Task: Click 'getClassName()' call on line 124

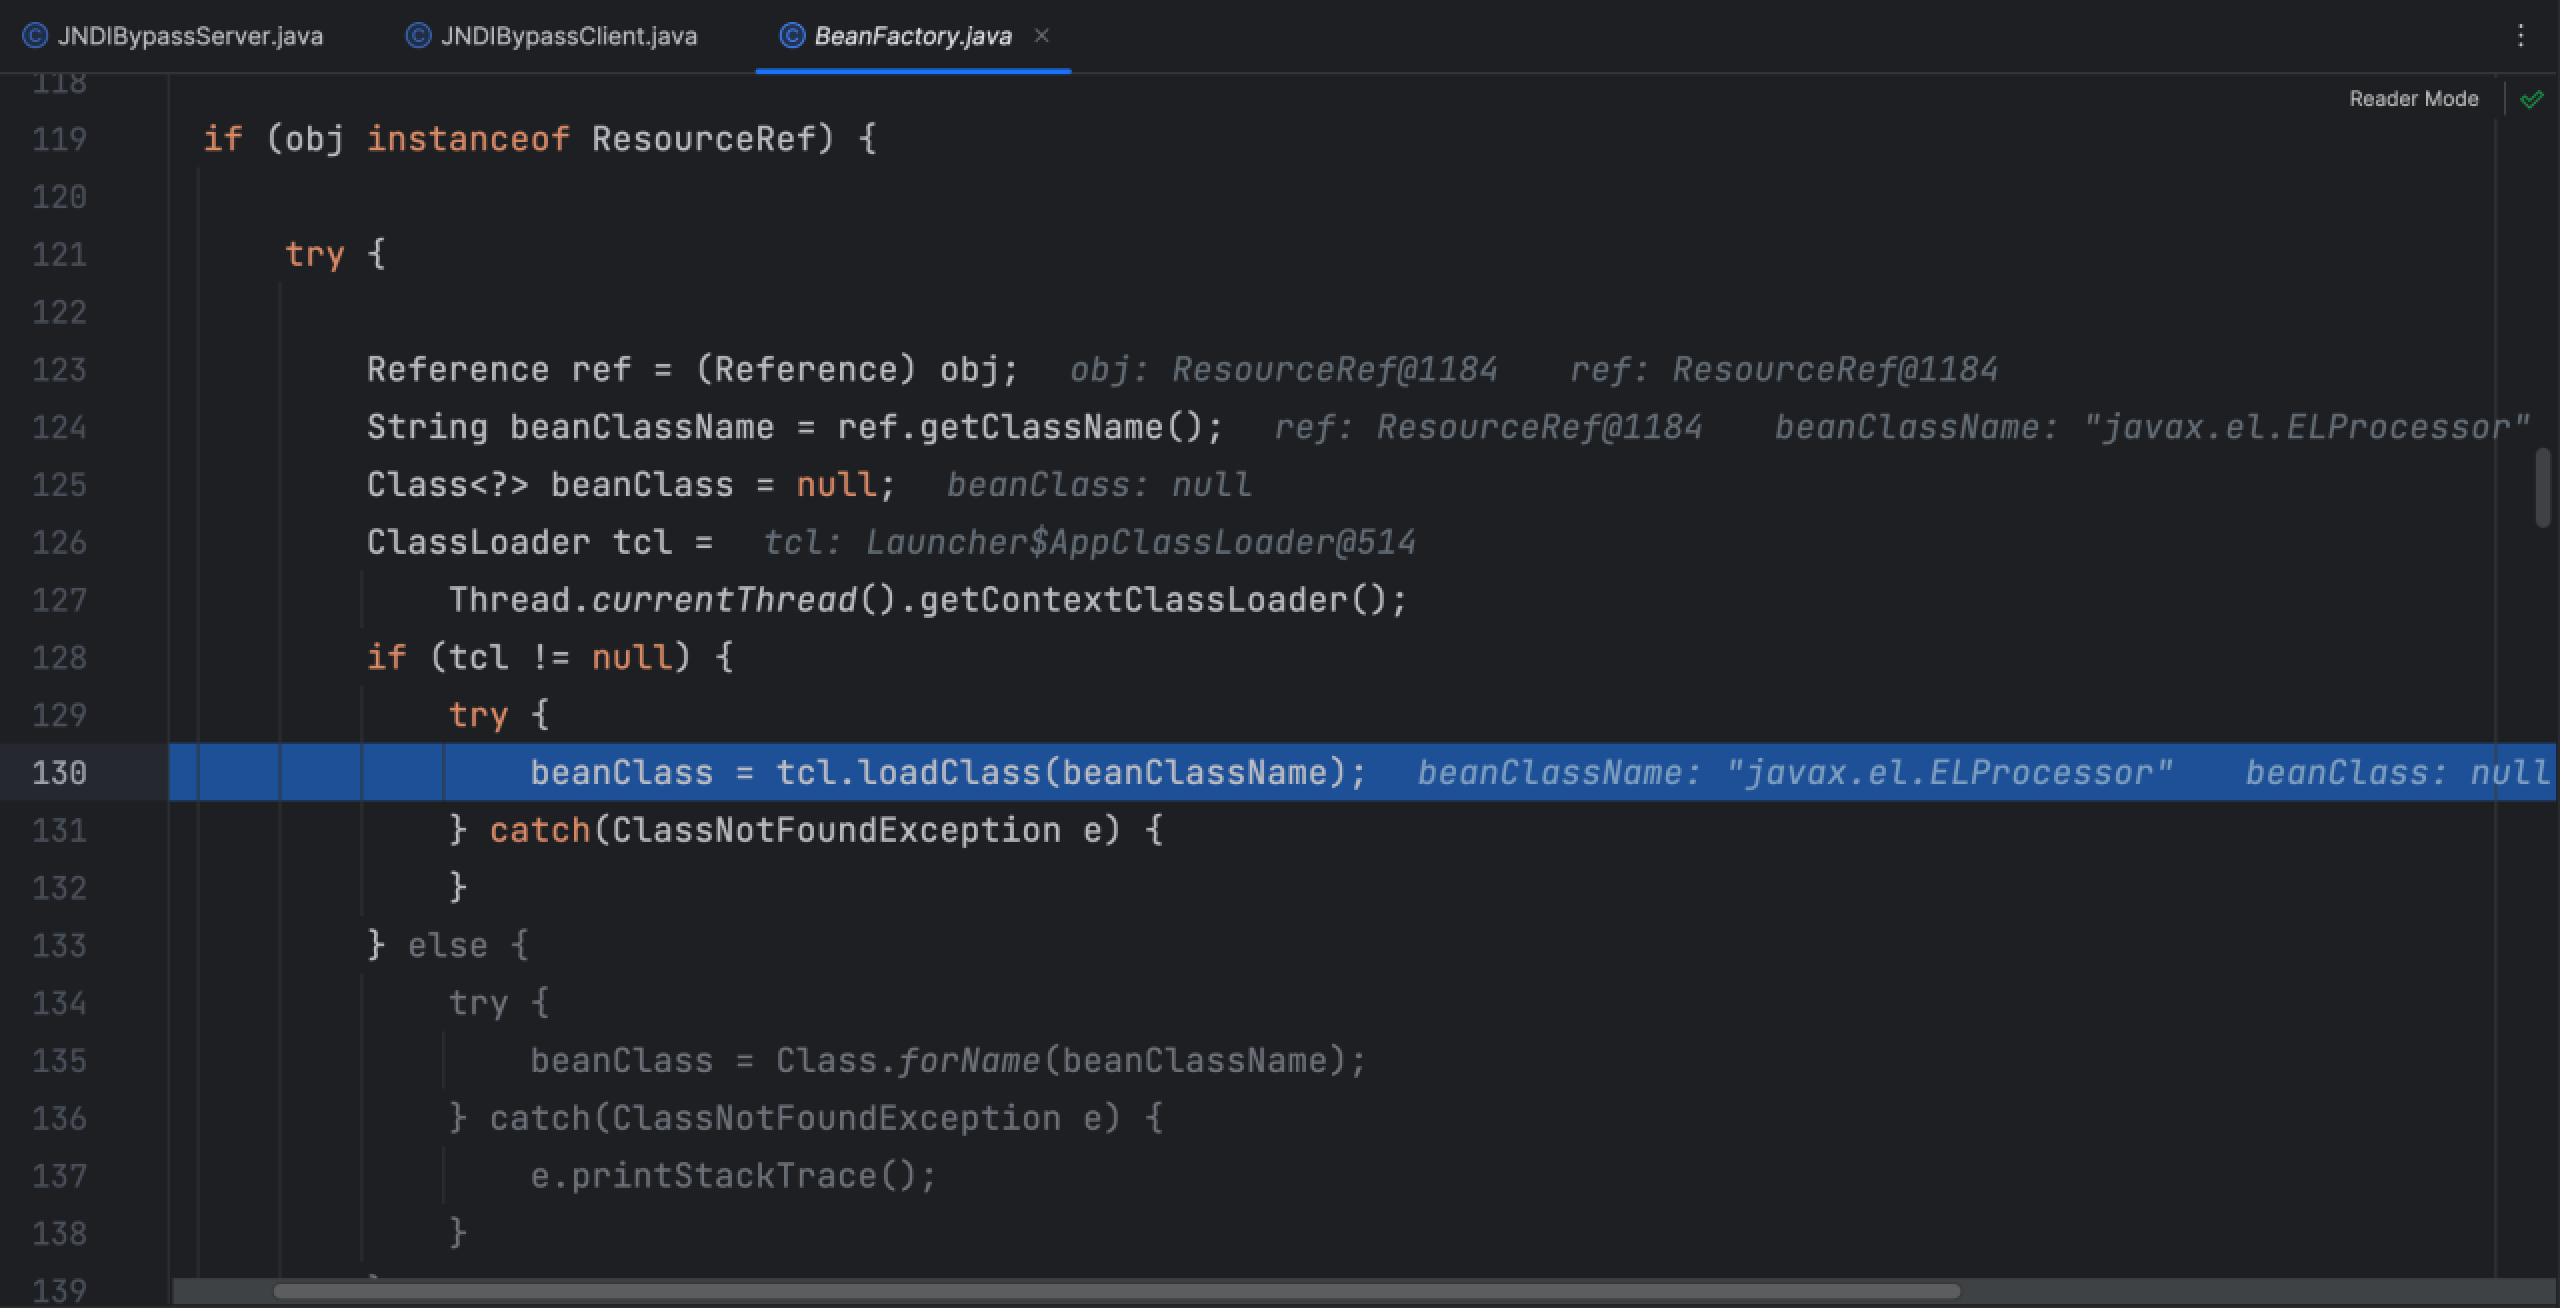Action: (1061, 428)
